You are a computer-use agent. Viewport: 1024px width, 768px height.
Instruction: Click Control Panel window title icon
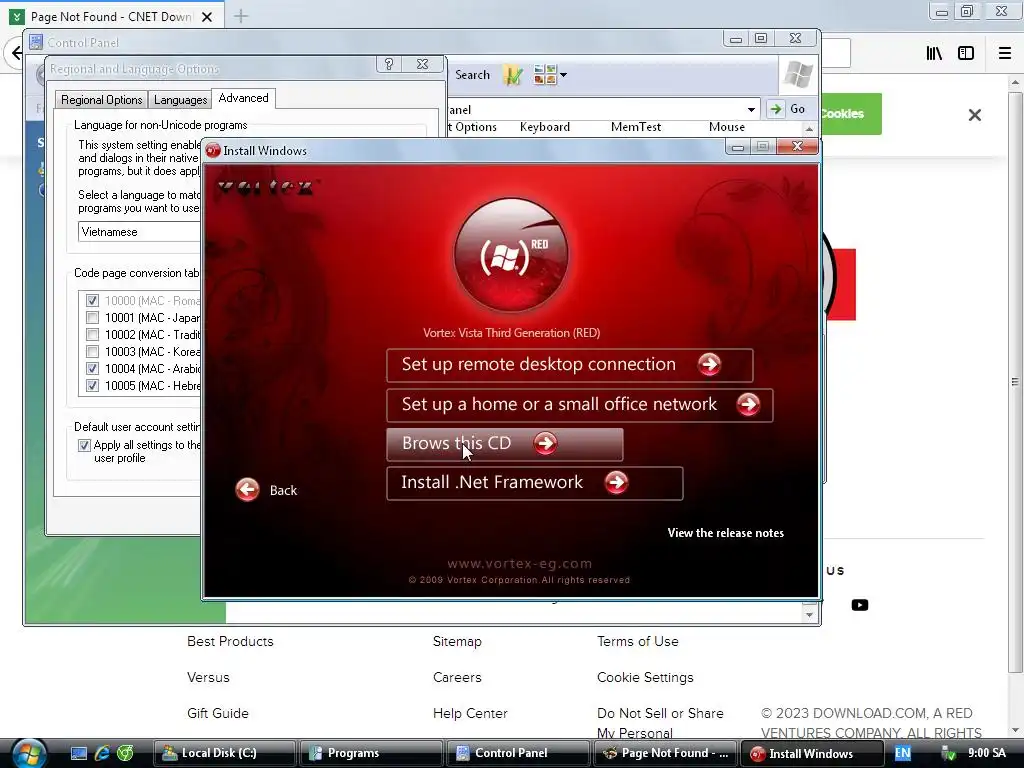pyautogui.click(x=36, y=42)
